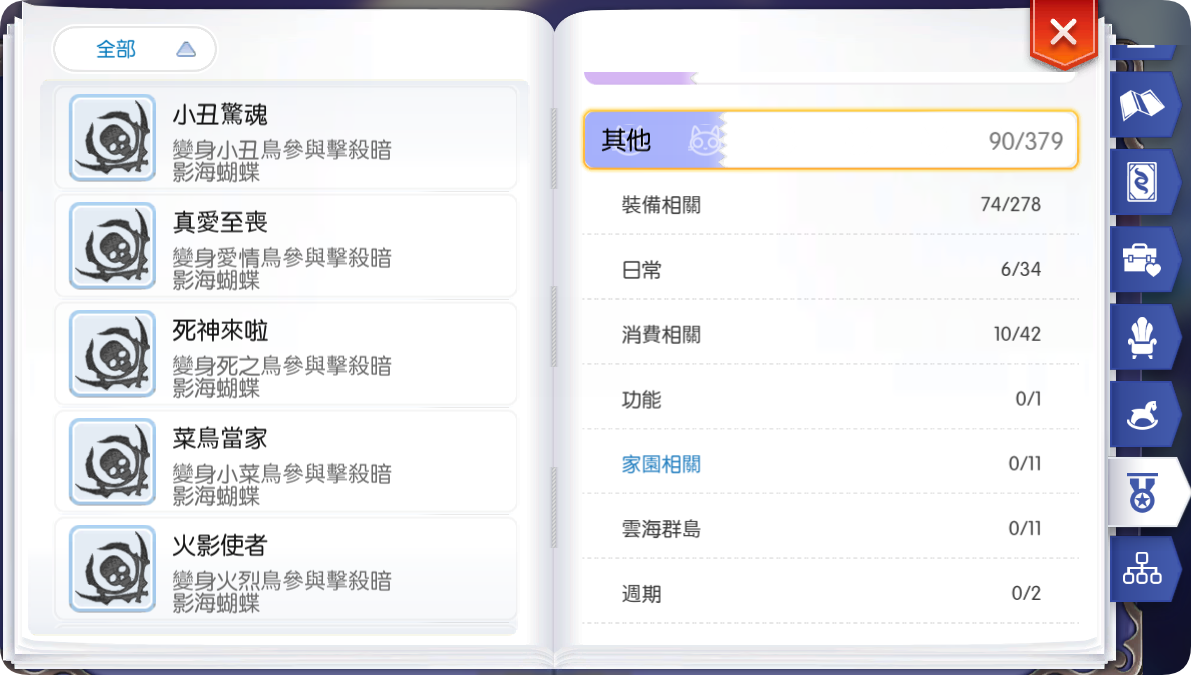Close the achievement book window

click(1063, 33)
